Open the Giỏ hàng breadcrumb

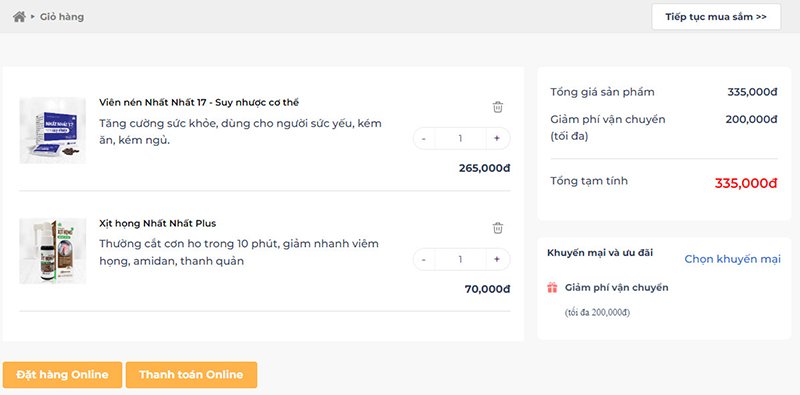pyautogui.click(x=62, y=17)
